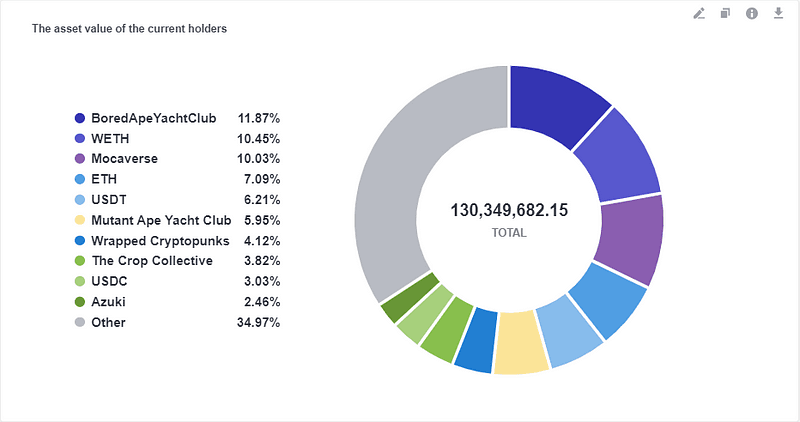800x422 pixels.
Task: Click the USDT legend color dot
Action: click(80, 200)
